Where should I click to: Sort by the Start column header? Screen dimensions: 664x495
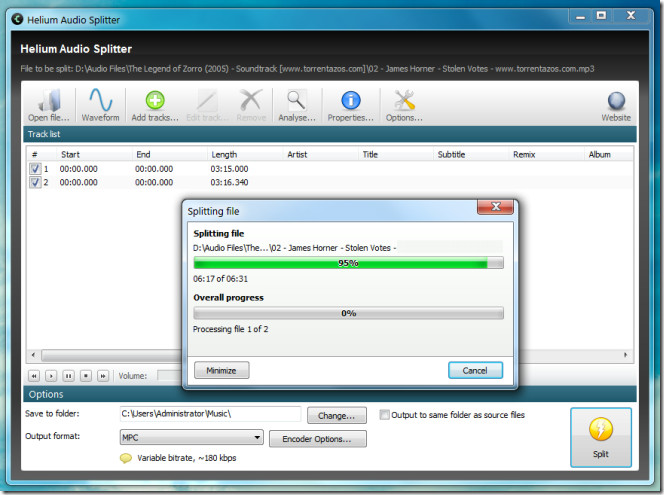[94, 155]
